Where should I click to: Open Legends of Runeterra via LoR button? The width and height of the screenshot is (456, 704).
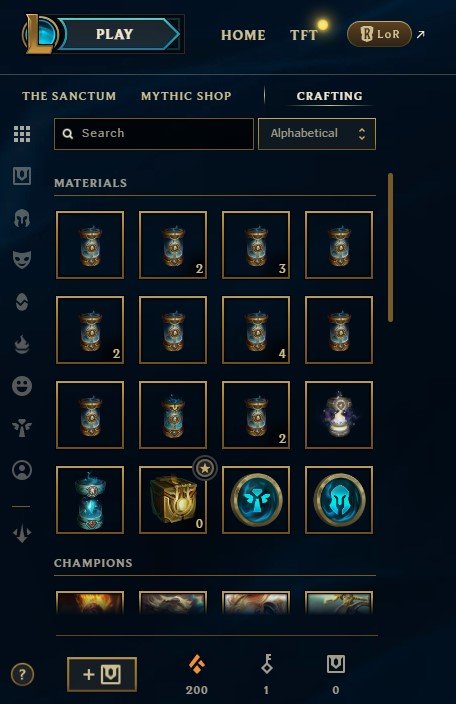[x=379, y=34]
